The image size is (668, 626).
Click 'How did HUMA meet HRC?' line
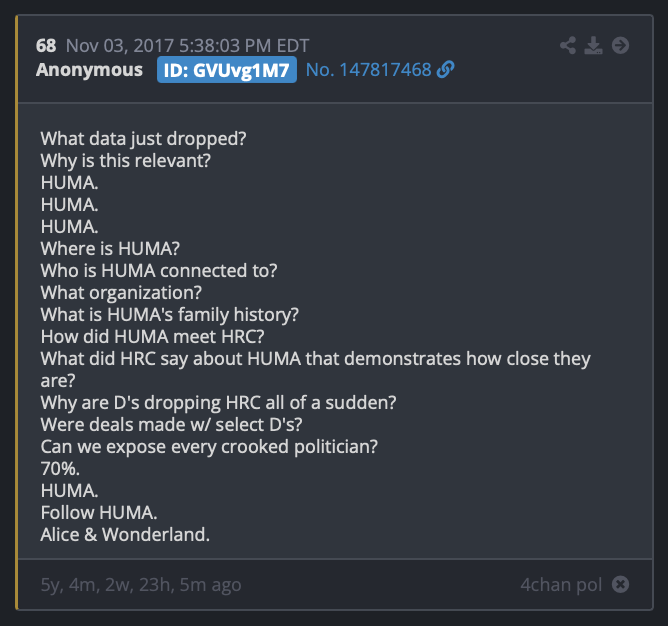(x=153, y=337)
